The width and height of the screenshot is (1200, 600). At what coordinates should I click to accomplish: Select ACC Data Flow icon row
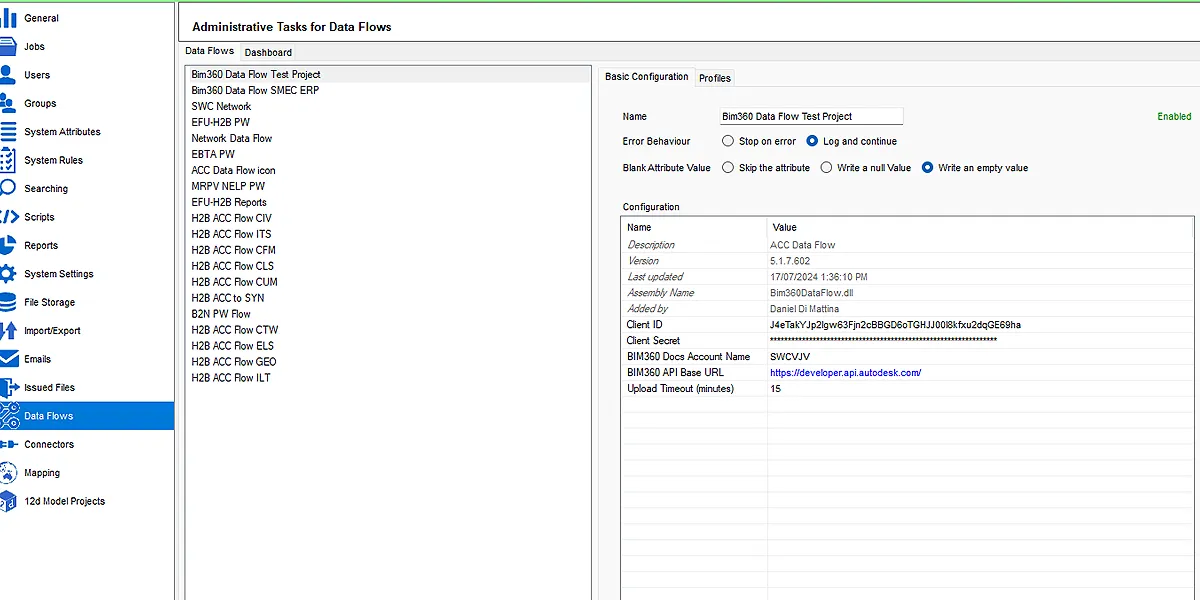388,170
